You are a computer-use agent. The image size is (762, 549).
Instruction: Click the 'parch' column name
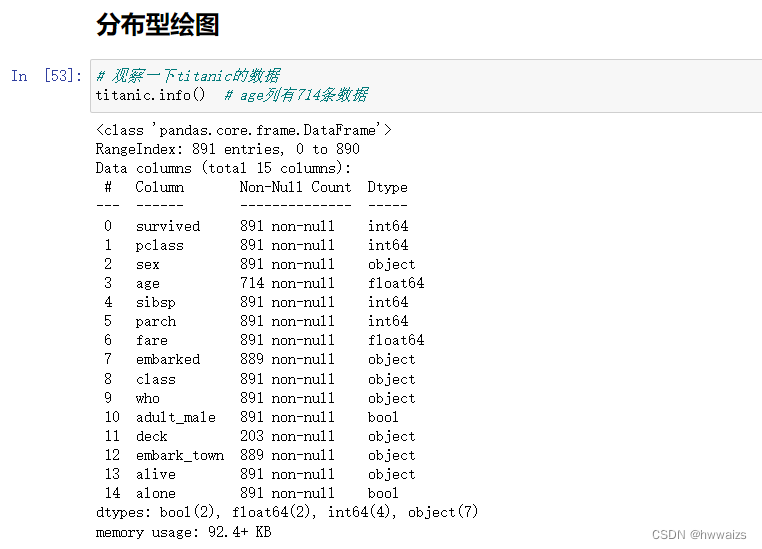(x=156, y=322)
